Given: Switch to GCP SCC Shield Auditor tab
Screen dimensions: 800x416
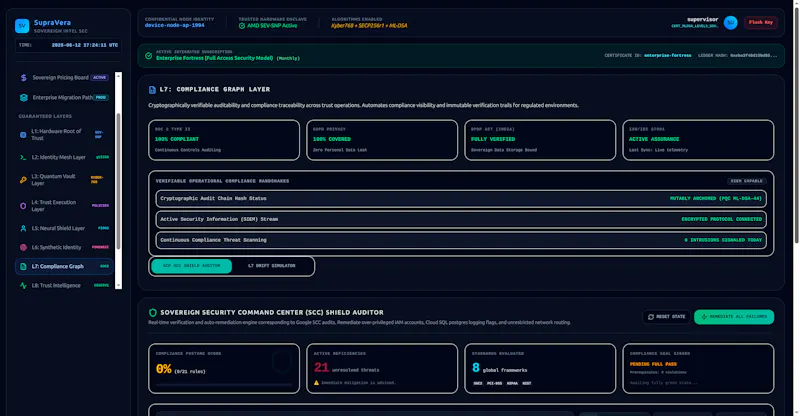Looking at the screenshot, I should point(191,266).
